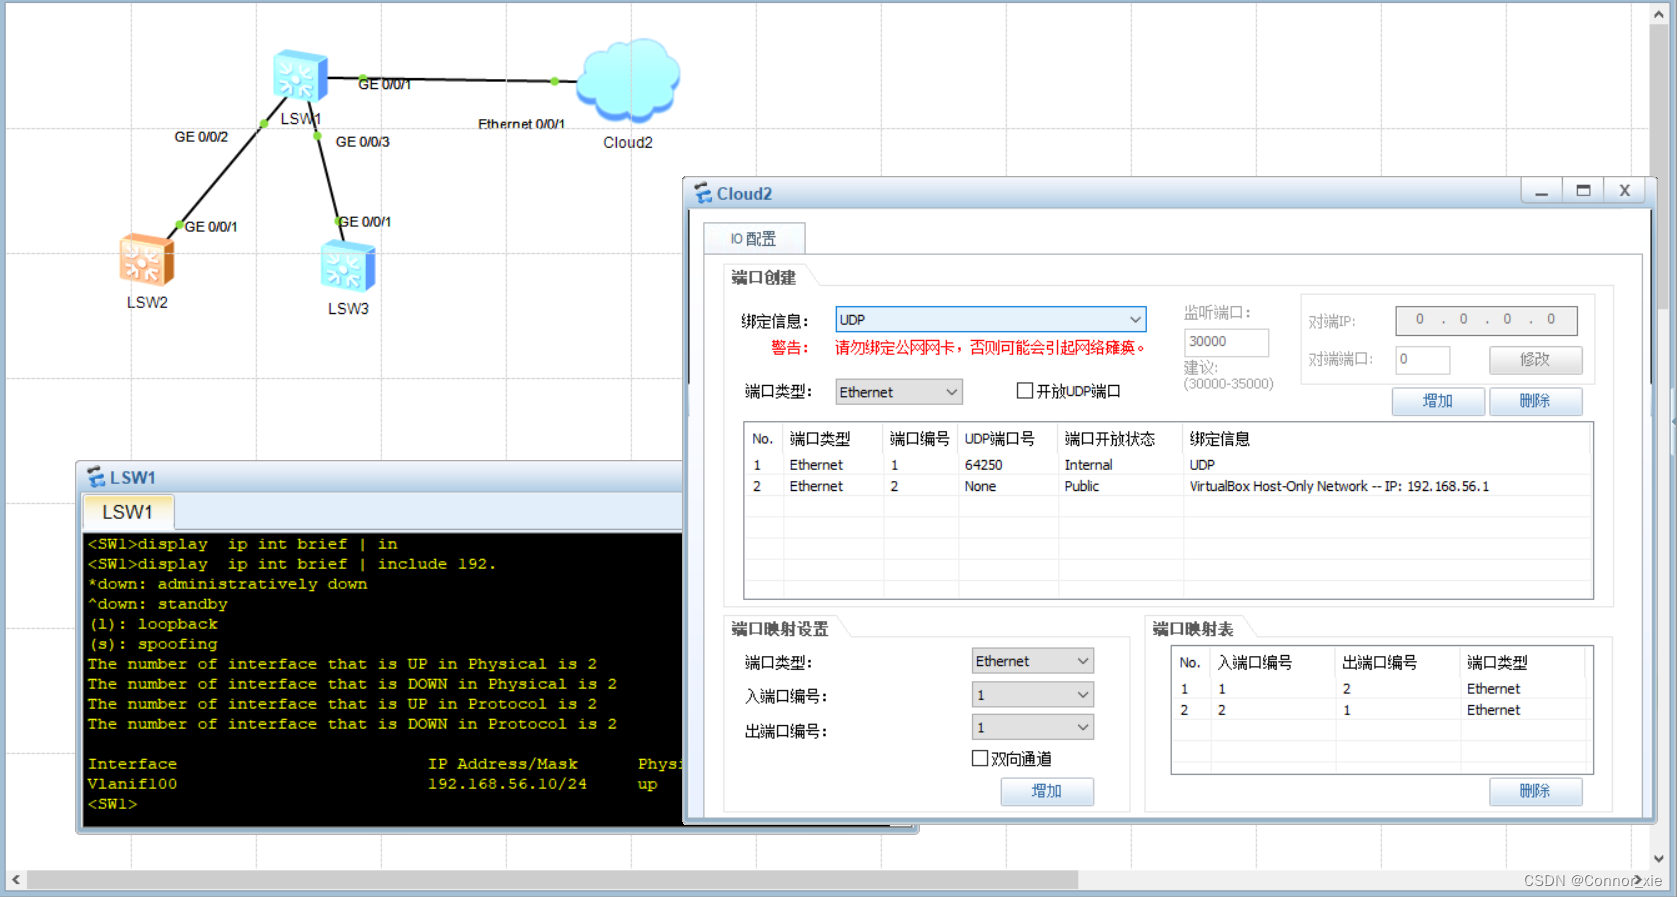This screenshot has width=1677, height=897.
Task: Open the 出端口编号 dropdown
Action: coord(1032,727)
